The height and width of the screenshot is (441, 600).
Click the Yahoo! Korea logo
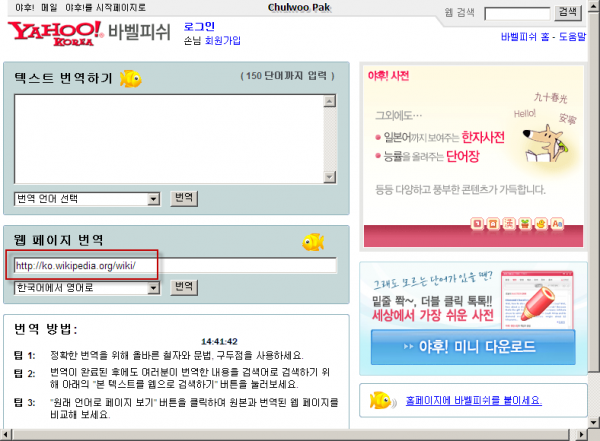pyautogui.click(x=55, y=33)
